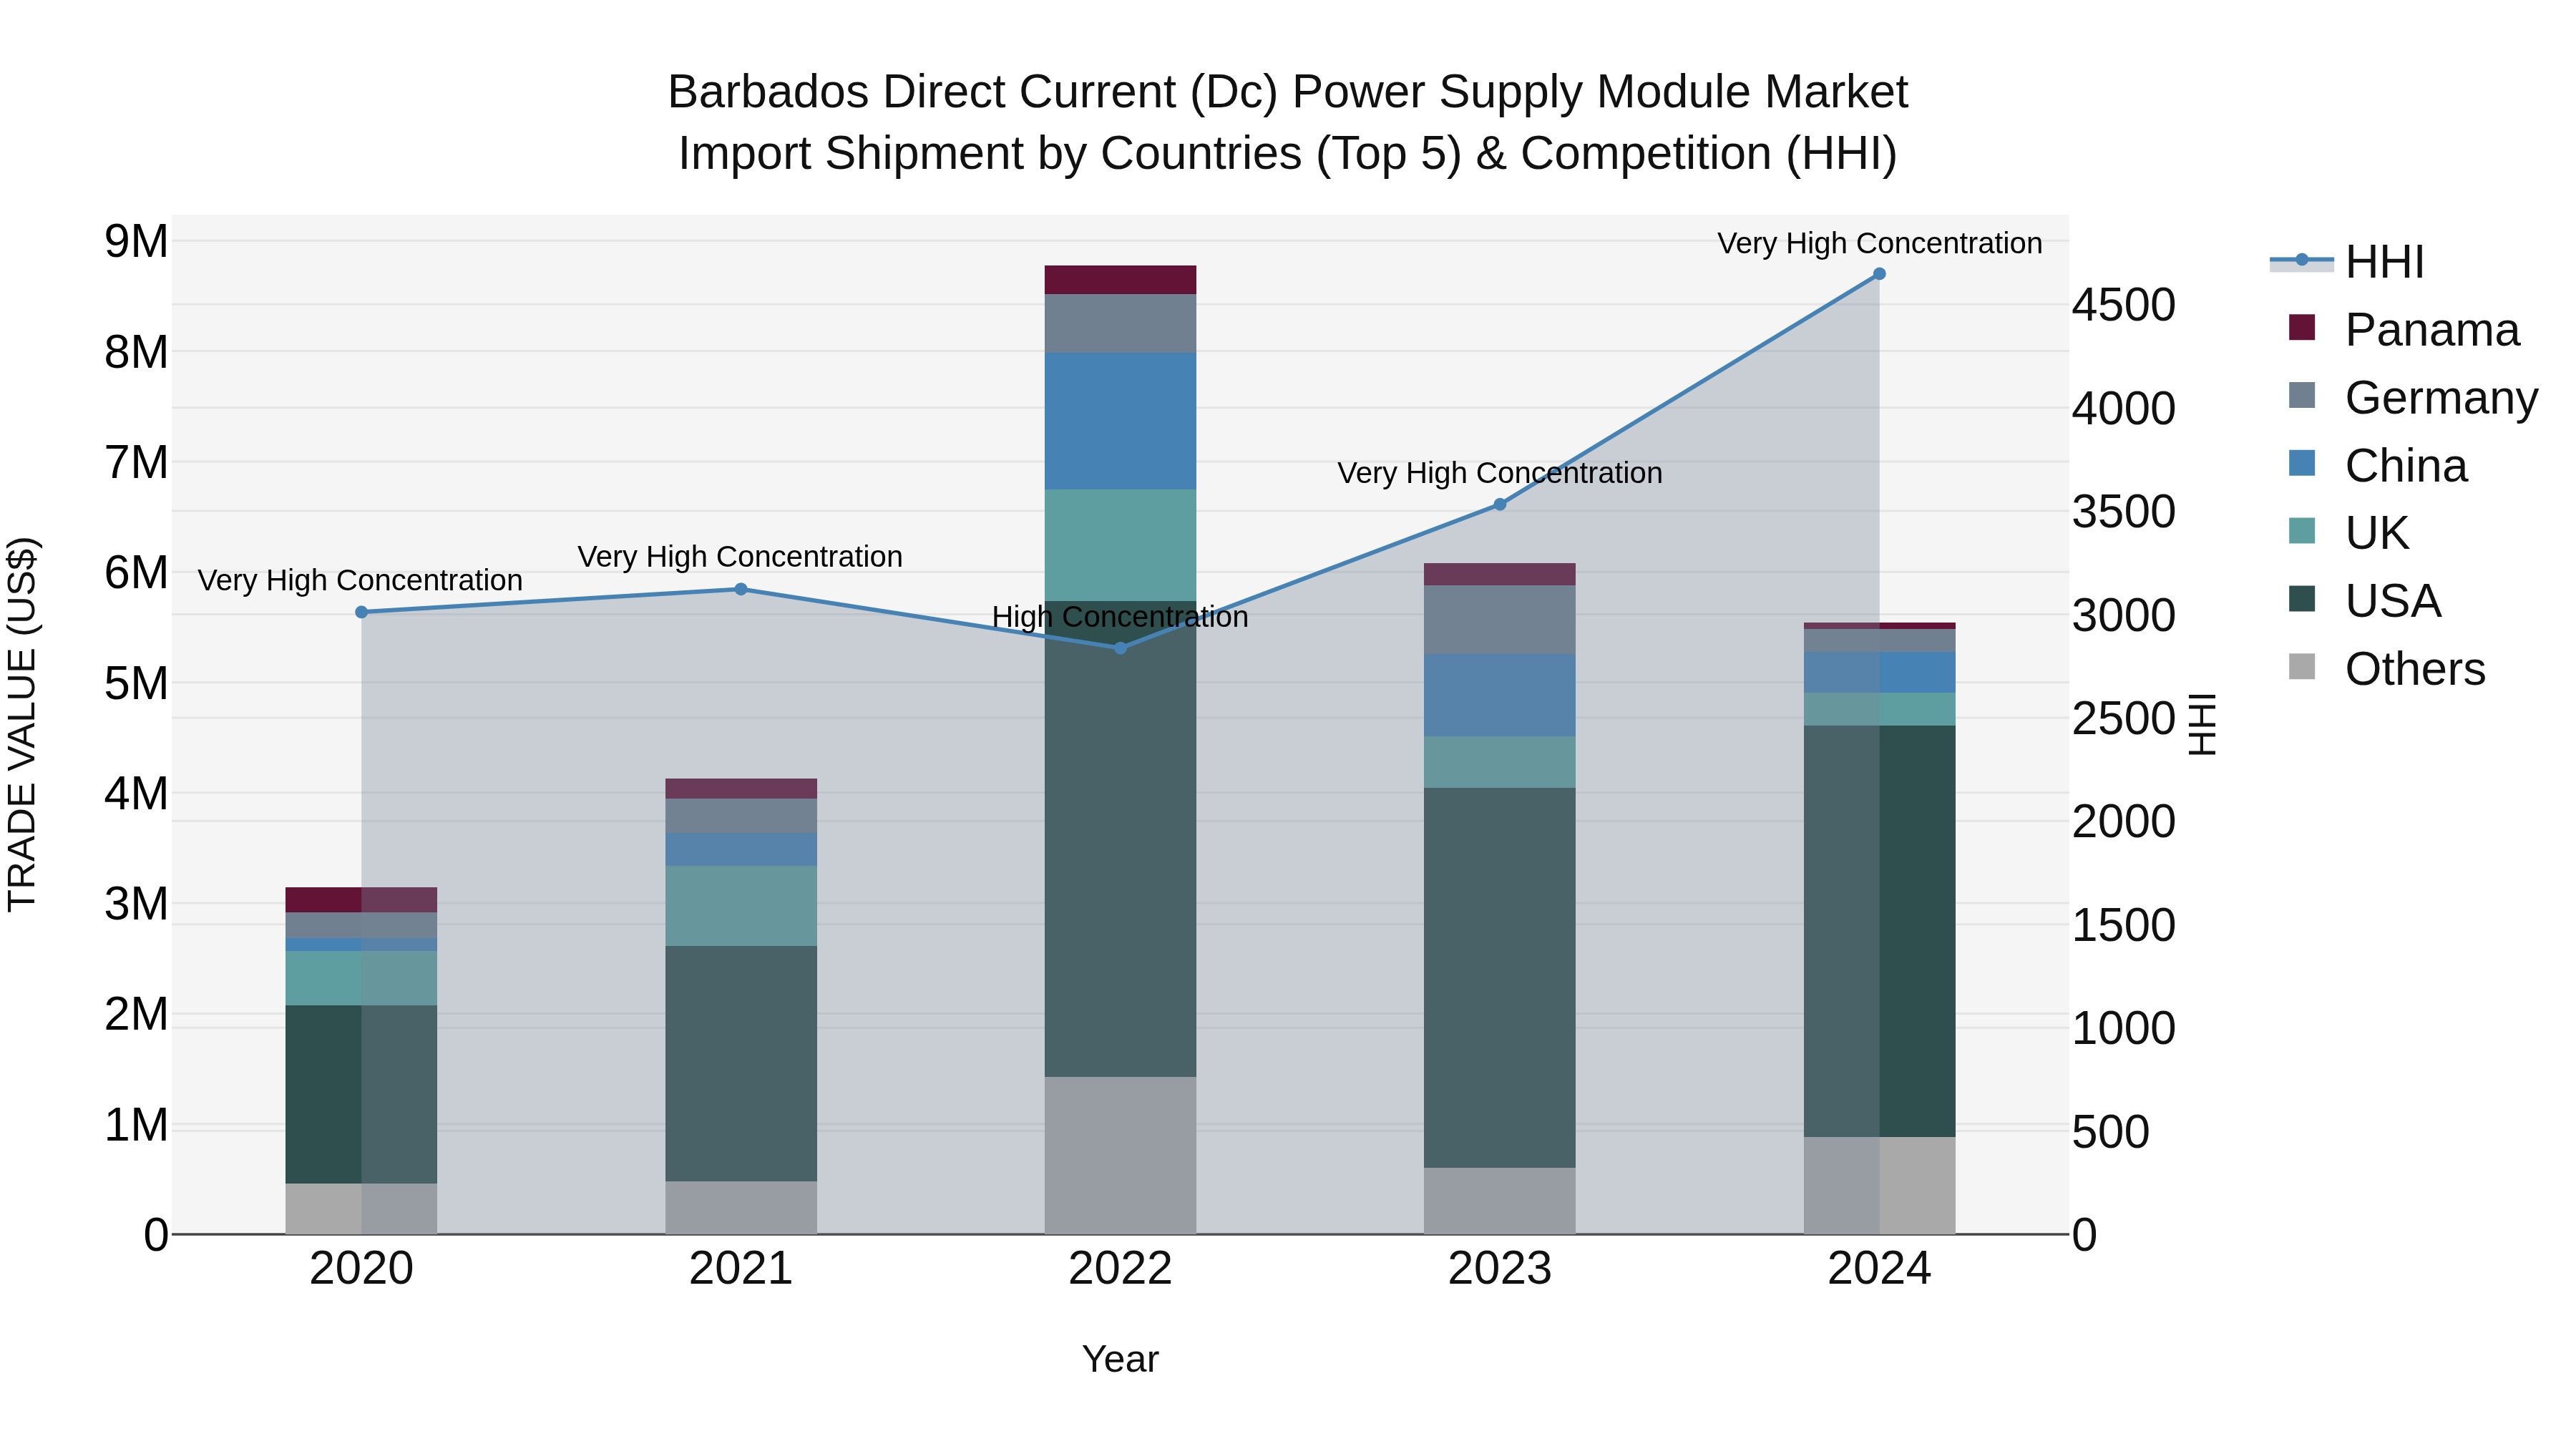Click the 3000 HHI axis tick label

tap(2123, 615)
